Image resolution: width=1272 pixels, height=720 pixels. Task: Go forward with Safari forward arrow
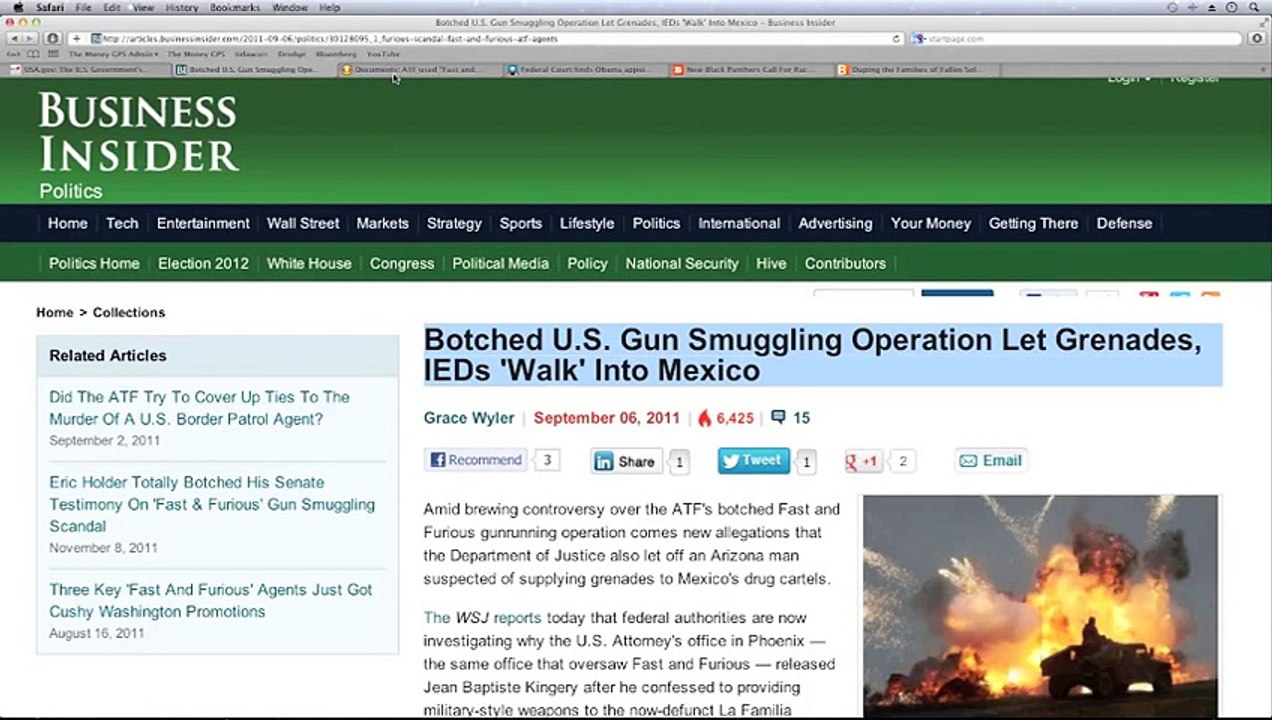pyautogui.click(x=29, y=38)
